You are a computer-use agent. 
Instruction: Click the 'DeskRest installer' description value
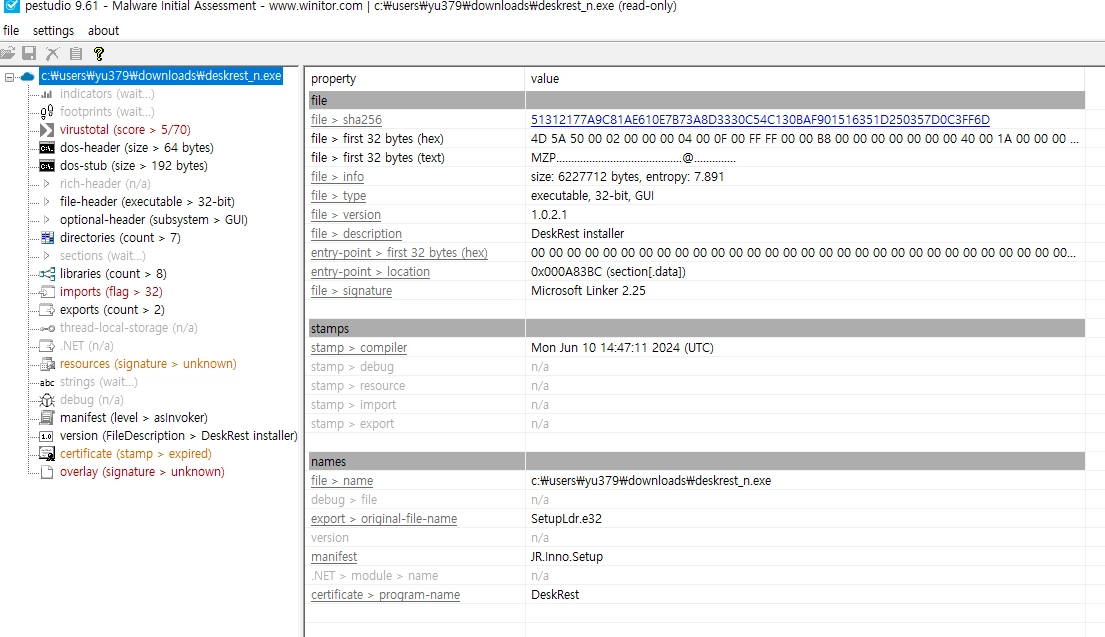[578, 234]
